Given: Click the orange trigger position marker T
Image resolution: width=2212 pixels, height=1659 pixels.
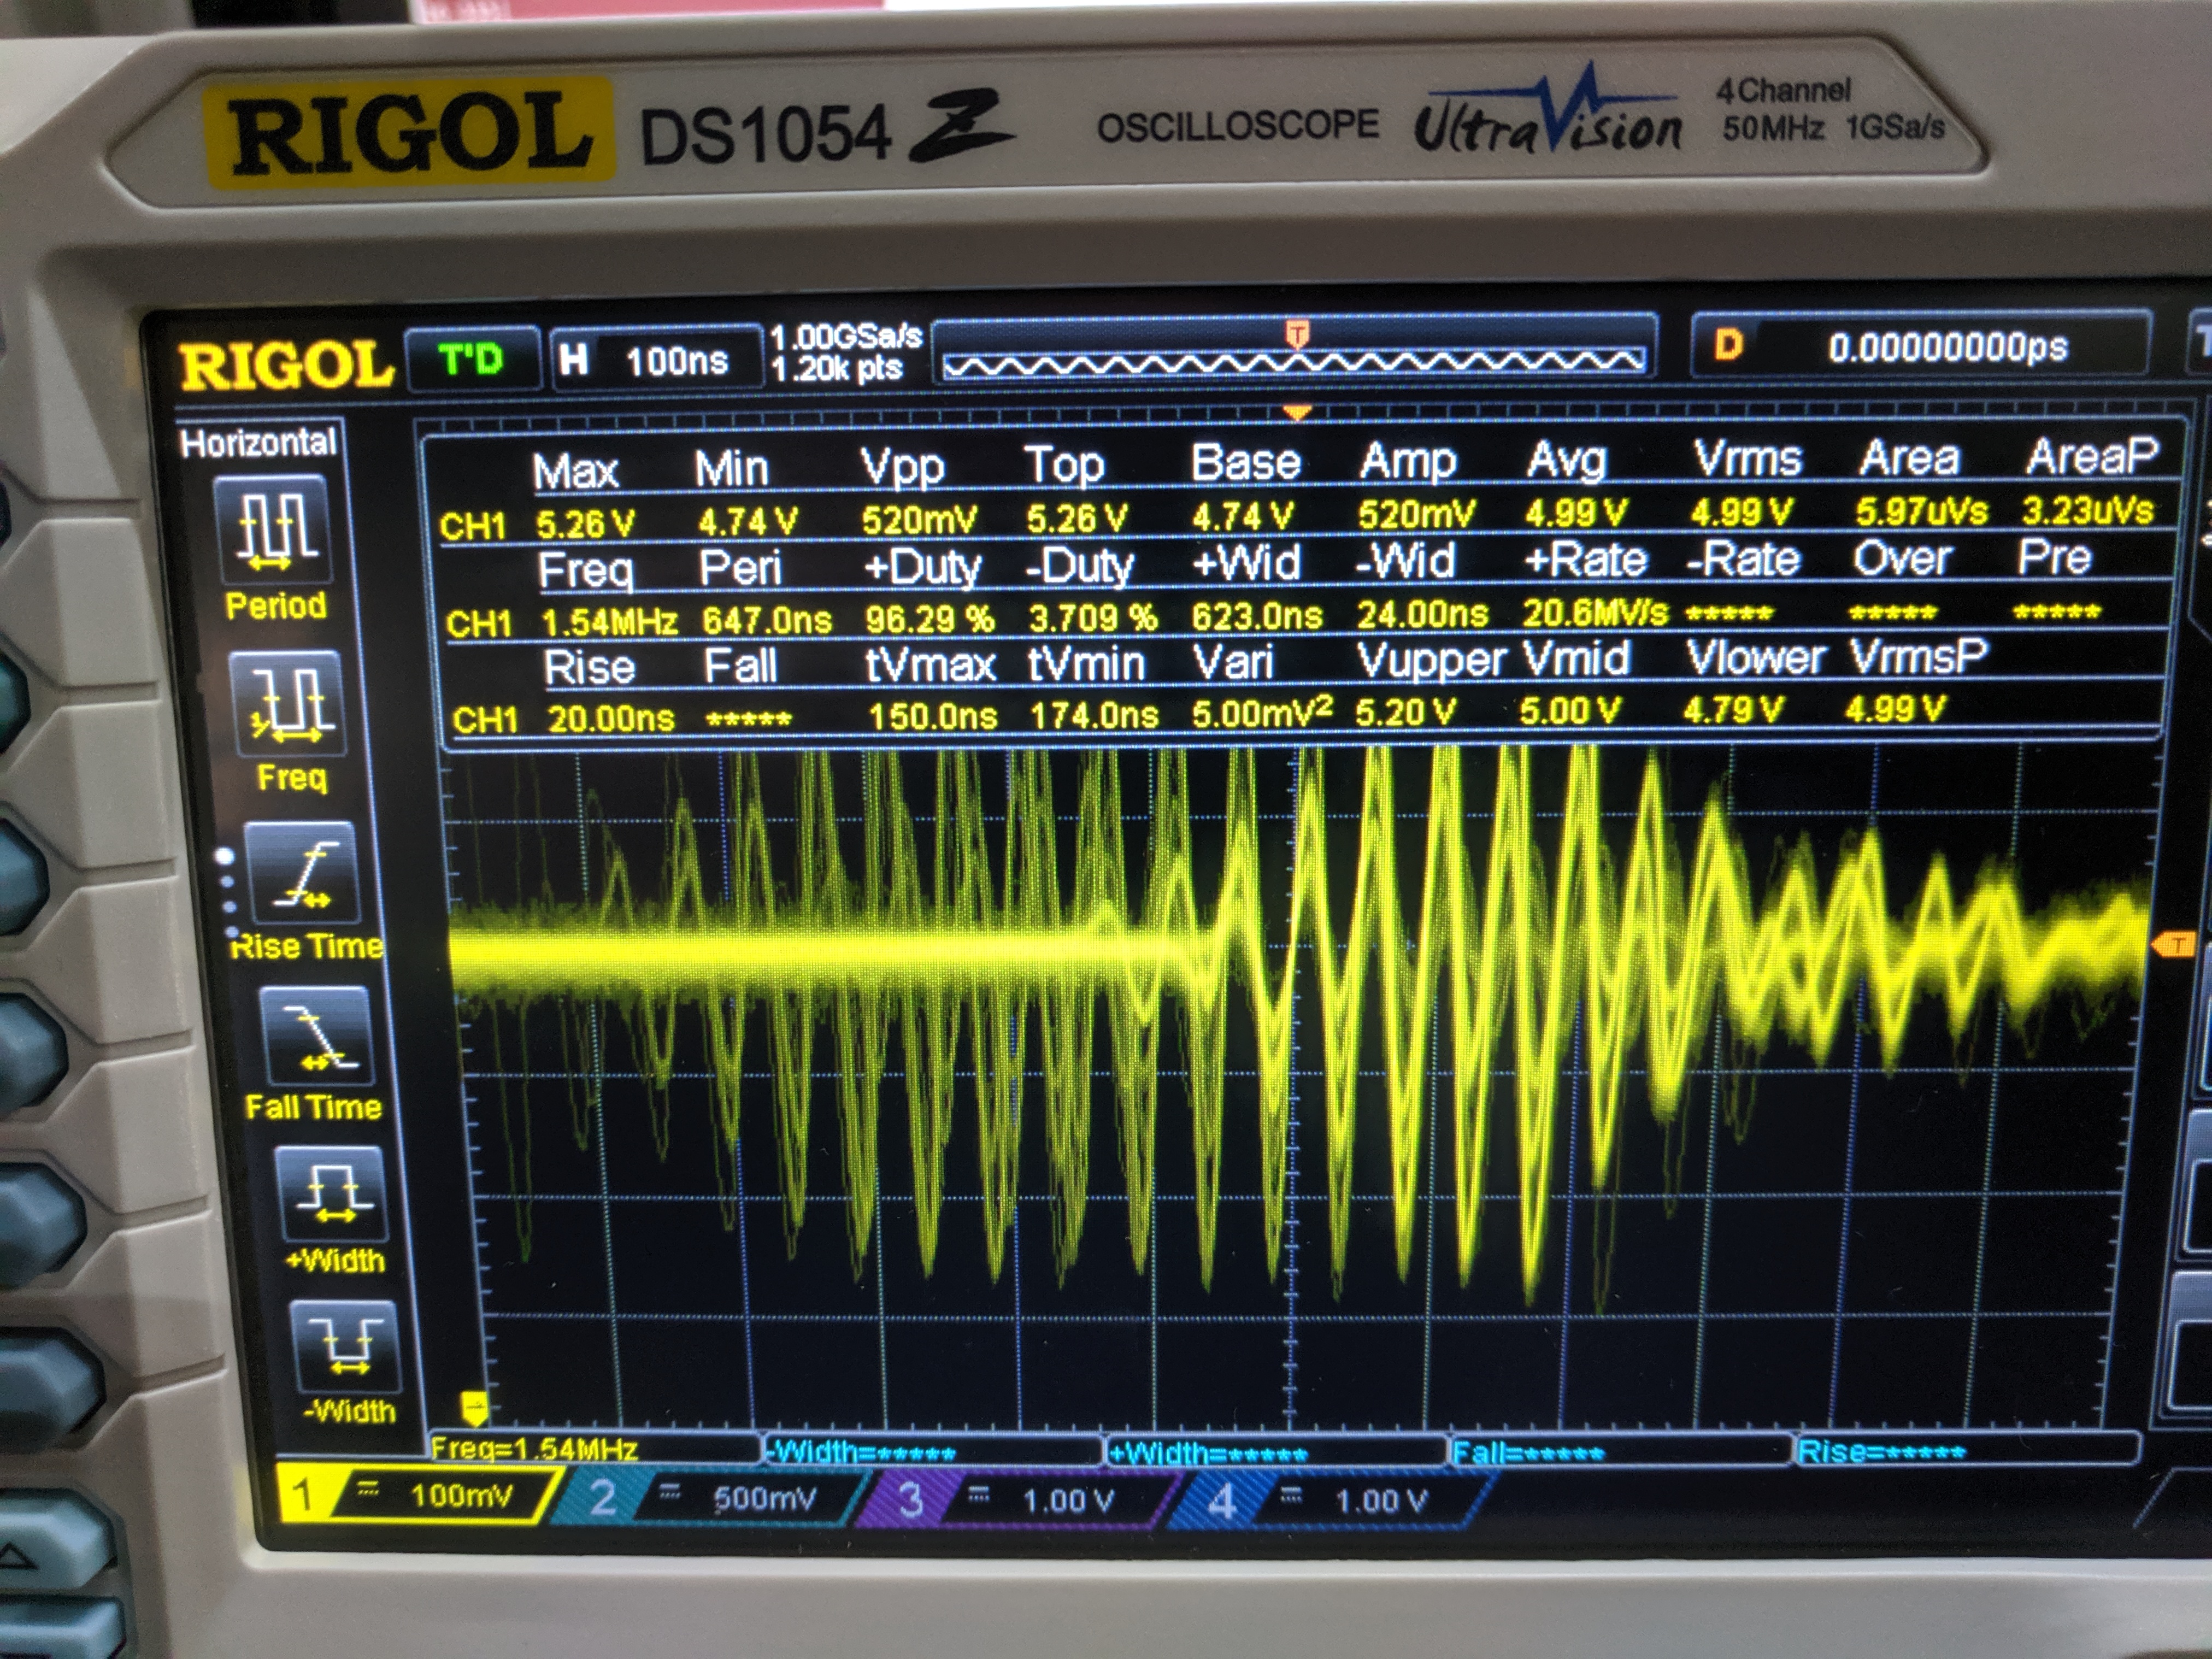Looking at the screenshot, I should (1297, 334).
